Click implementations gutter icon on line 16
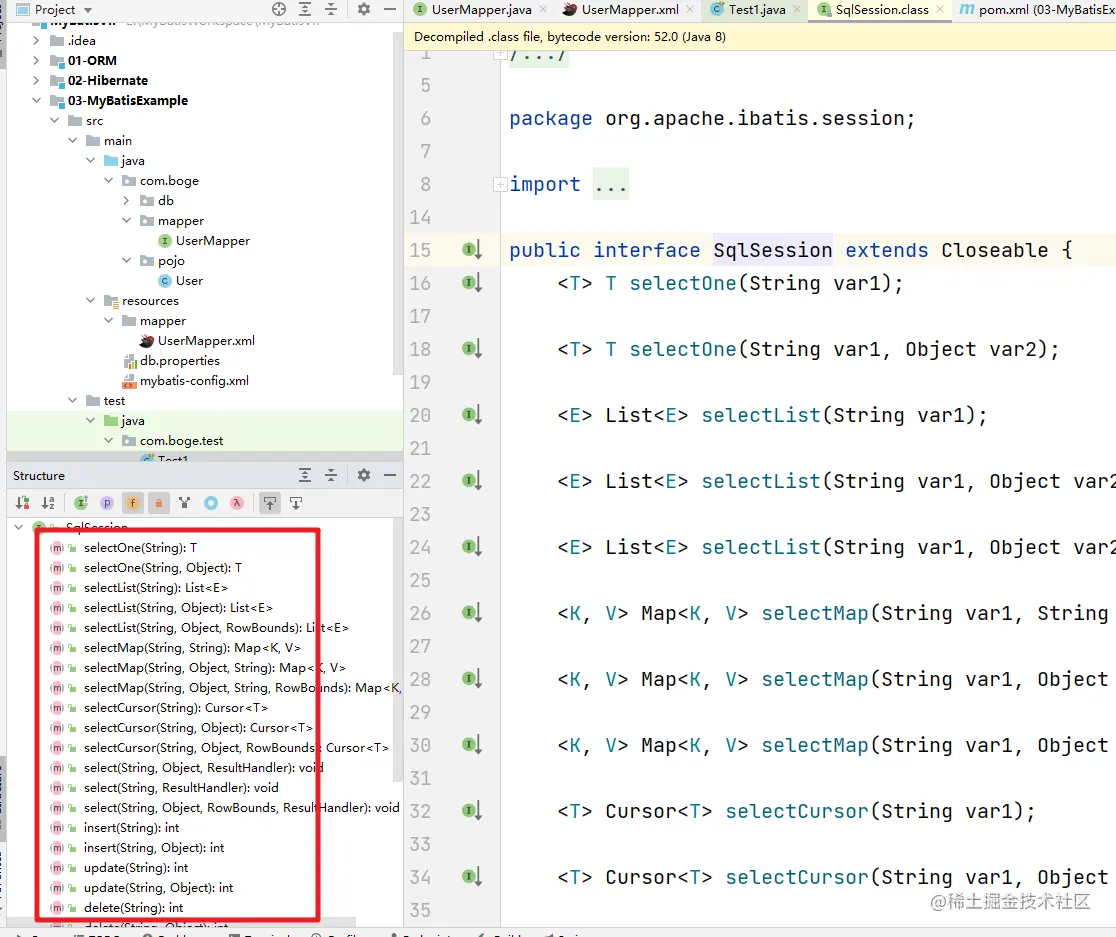 (472, 282)
